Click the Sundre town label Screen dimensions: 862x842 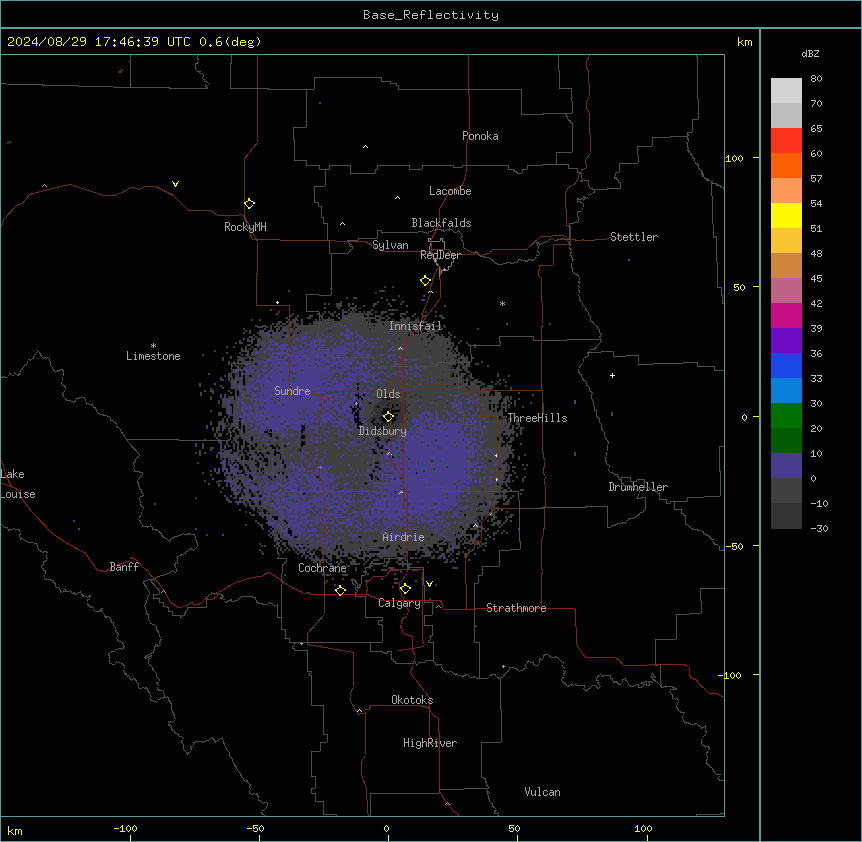(292, 391)
